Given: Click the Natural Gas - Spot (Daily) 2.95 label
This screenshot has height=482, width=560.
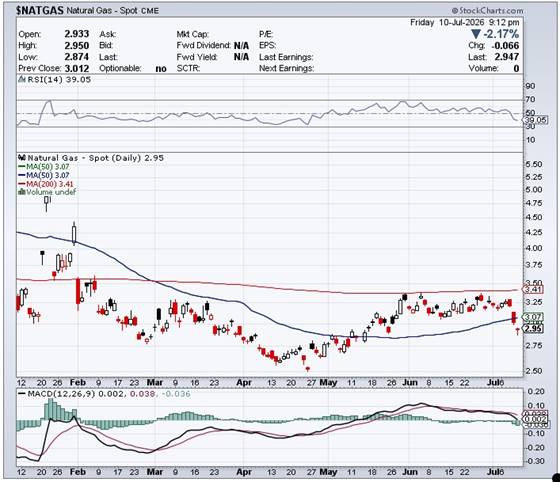Looking at the screenshot, I should [x=96, y=158].
